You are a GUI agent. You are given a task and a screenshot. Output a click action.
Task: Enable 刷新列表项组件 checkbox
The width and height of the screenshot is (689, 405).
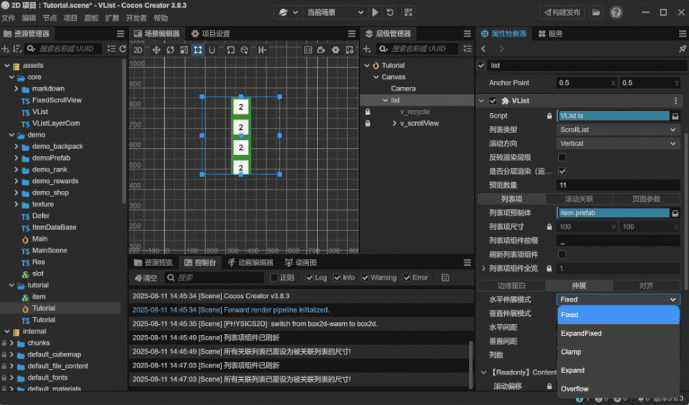point(562,254)
